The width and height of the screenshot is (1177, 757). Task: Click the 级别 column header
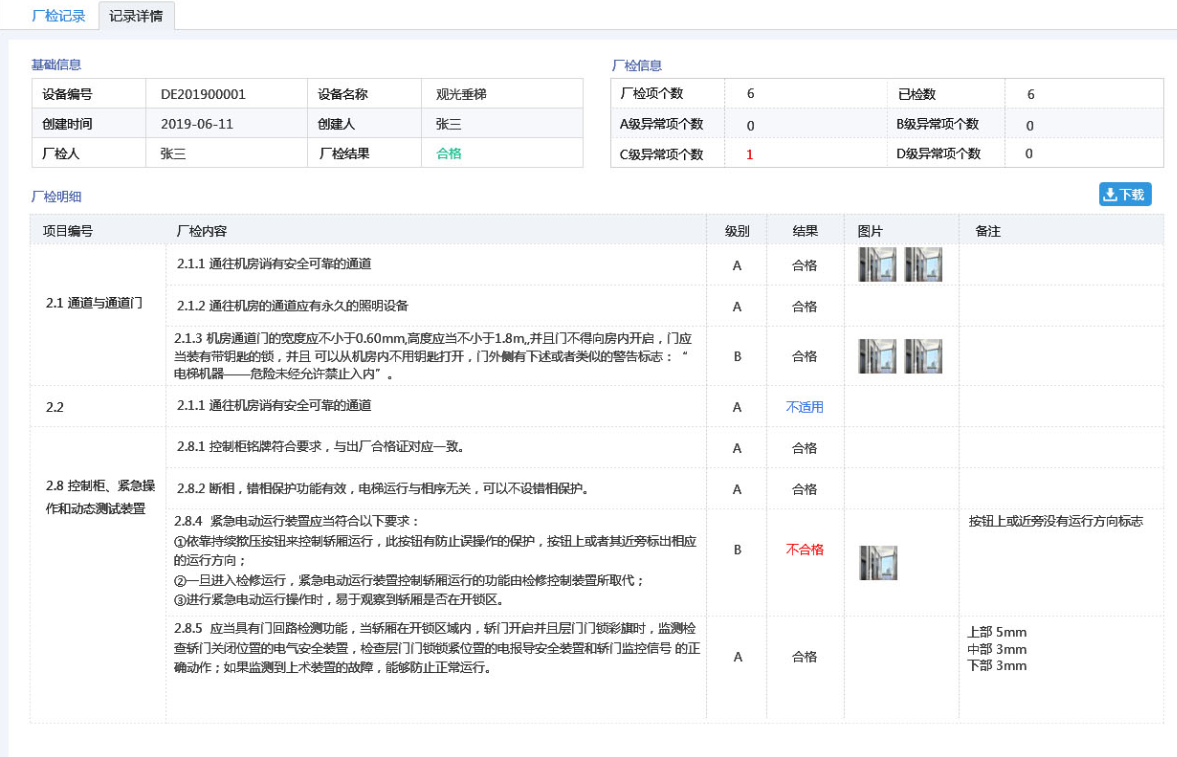(x=737, y=231)
